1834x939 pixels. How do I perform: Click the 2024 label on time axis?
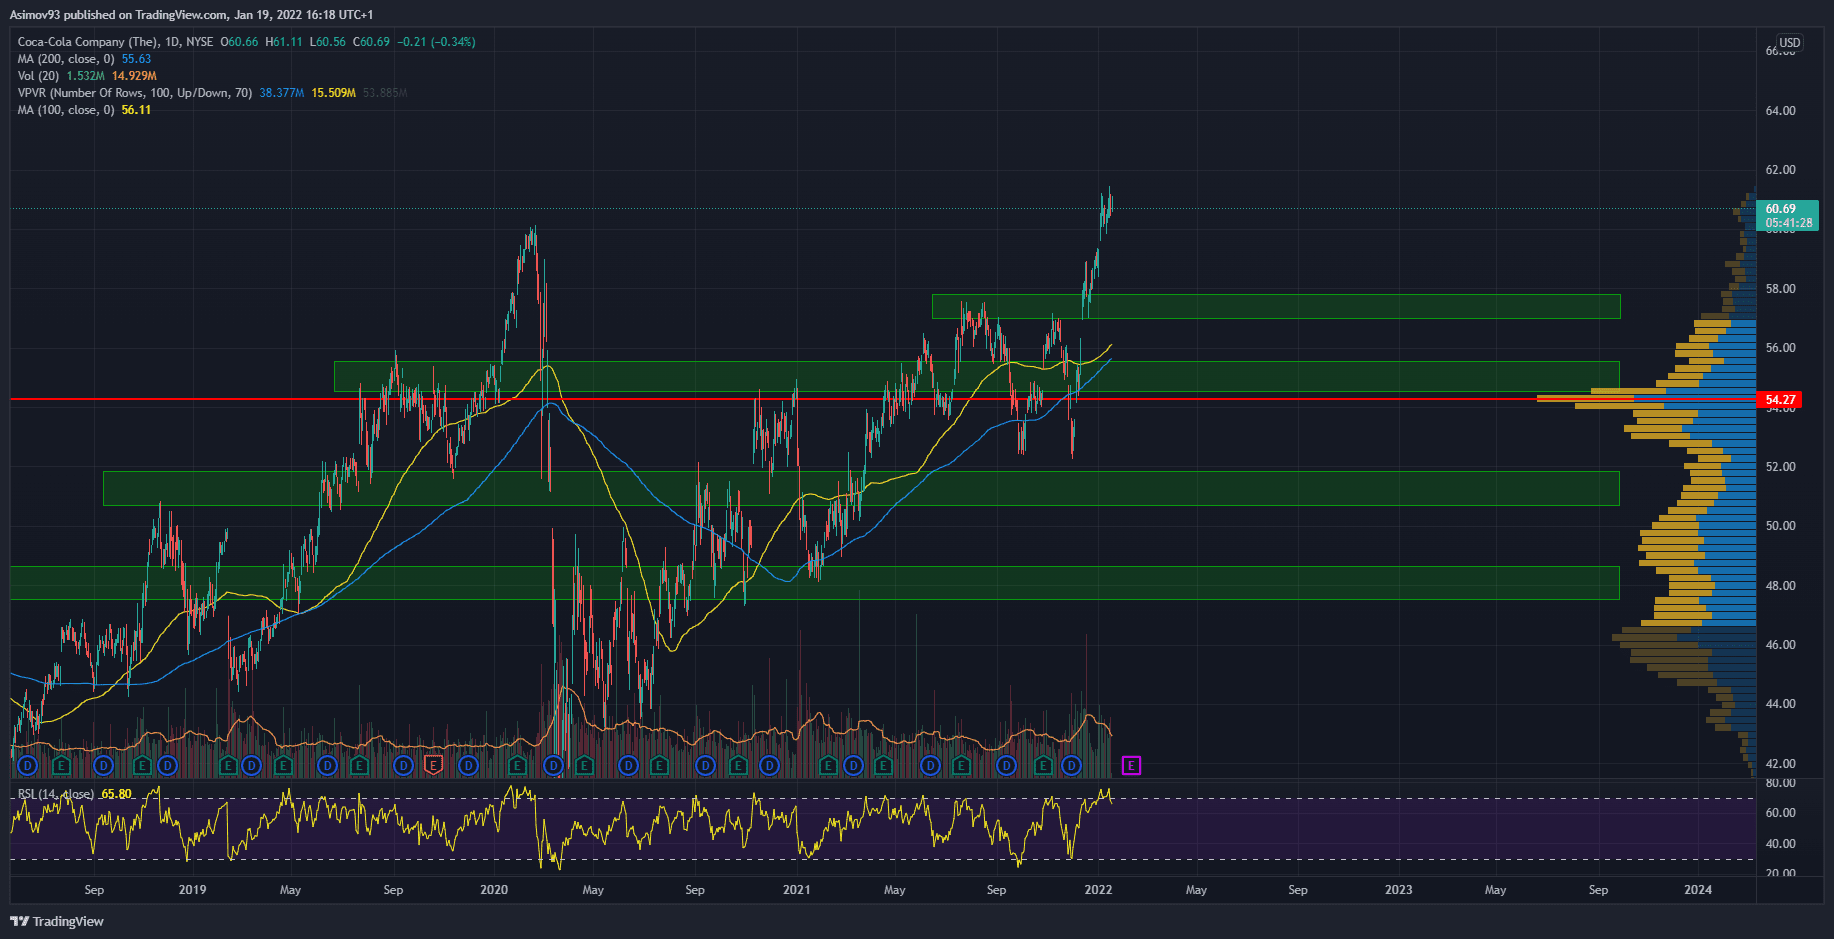(1697, 890)
